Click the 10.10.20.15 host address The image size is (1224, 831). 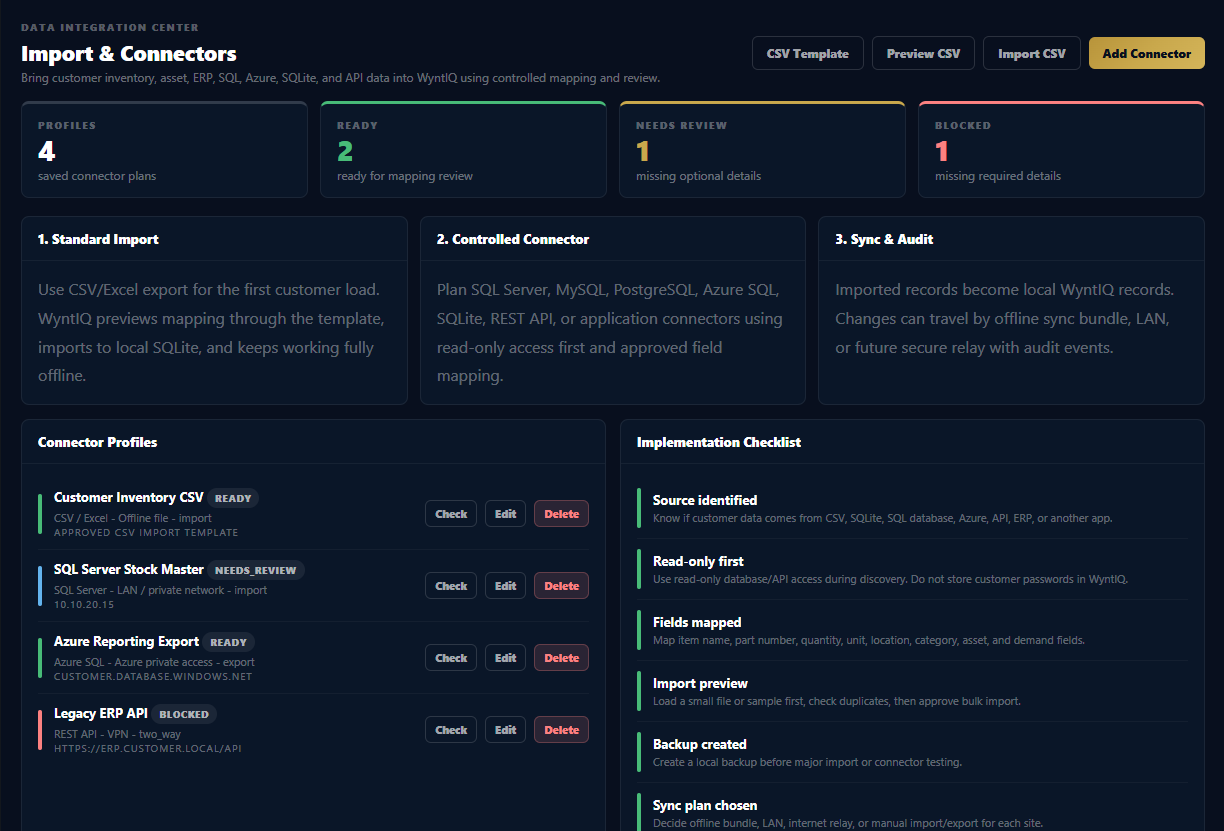click(84, 605)
